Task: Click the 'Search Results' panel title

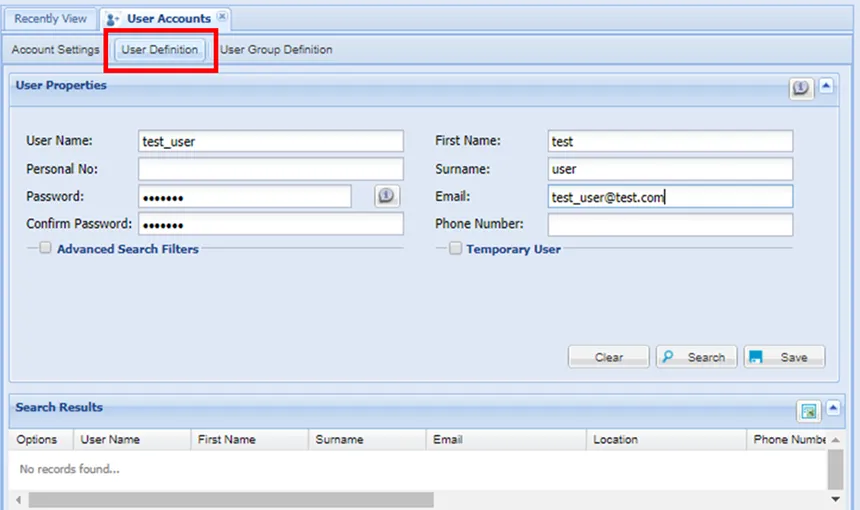Action: (59, 407)
